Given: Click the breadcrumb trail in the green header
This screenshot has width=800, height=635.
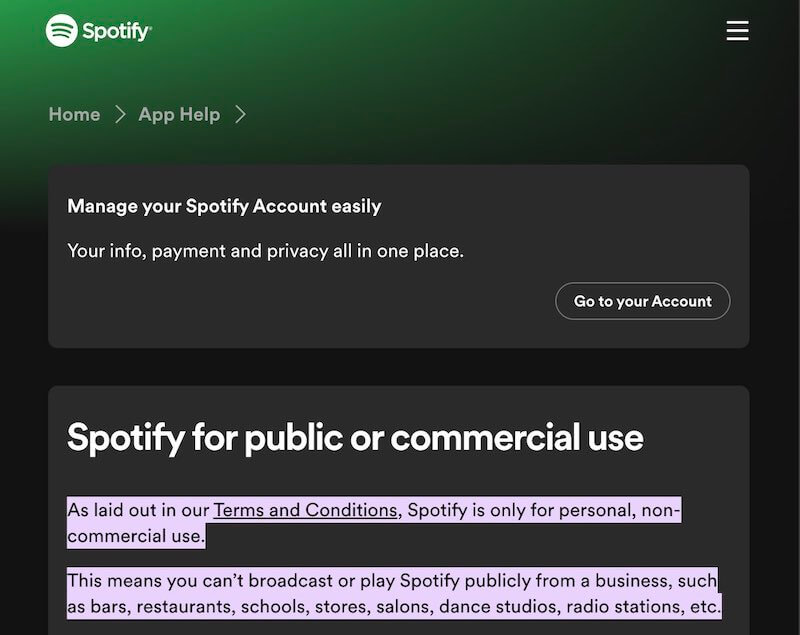Looking at the screenshot, I should click(x=150, y=114).
